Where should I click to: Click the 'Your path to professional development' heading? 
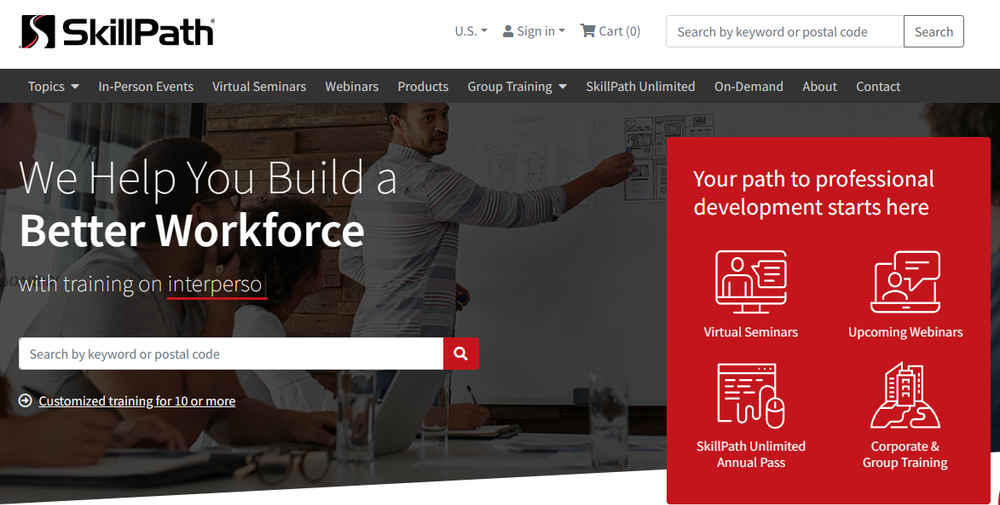pos(814,193)
